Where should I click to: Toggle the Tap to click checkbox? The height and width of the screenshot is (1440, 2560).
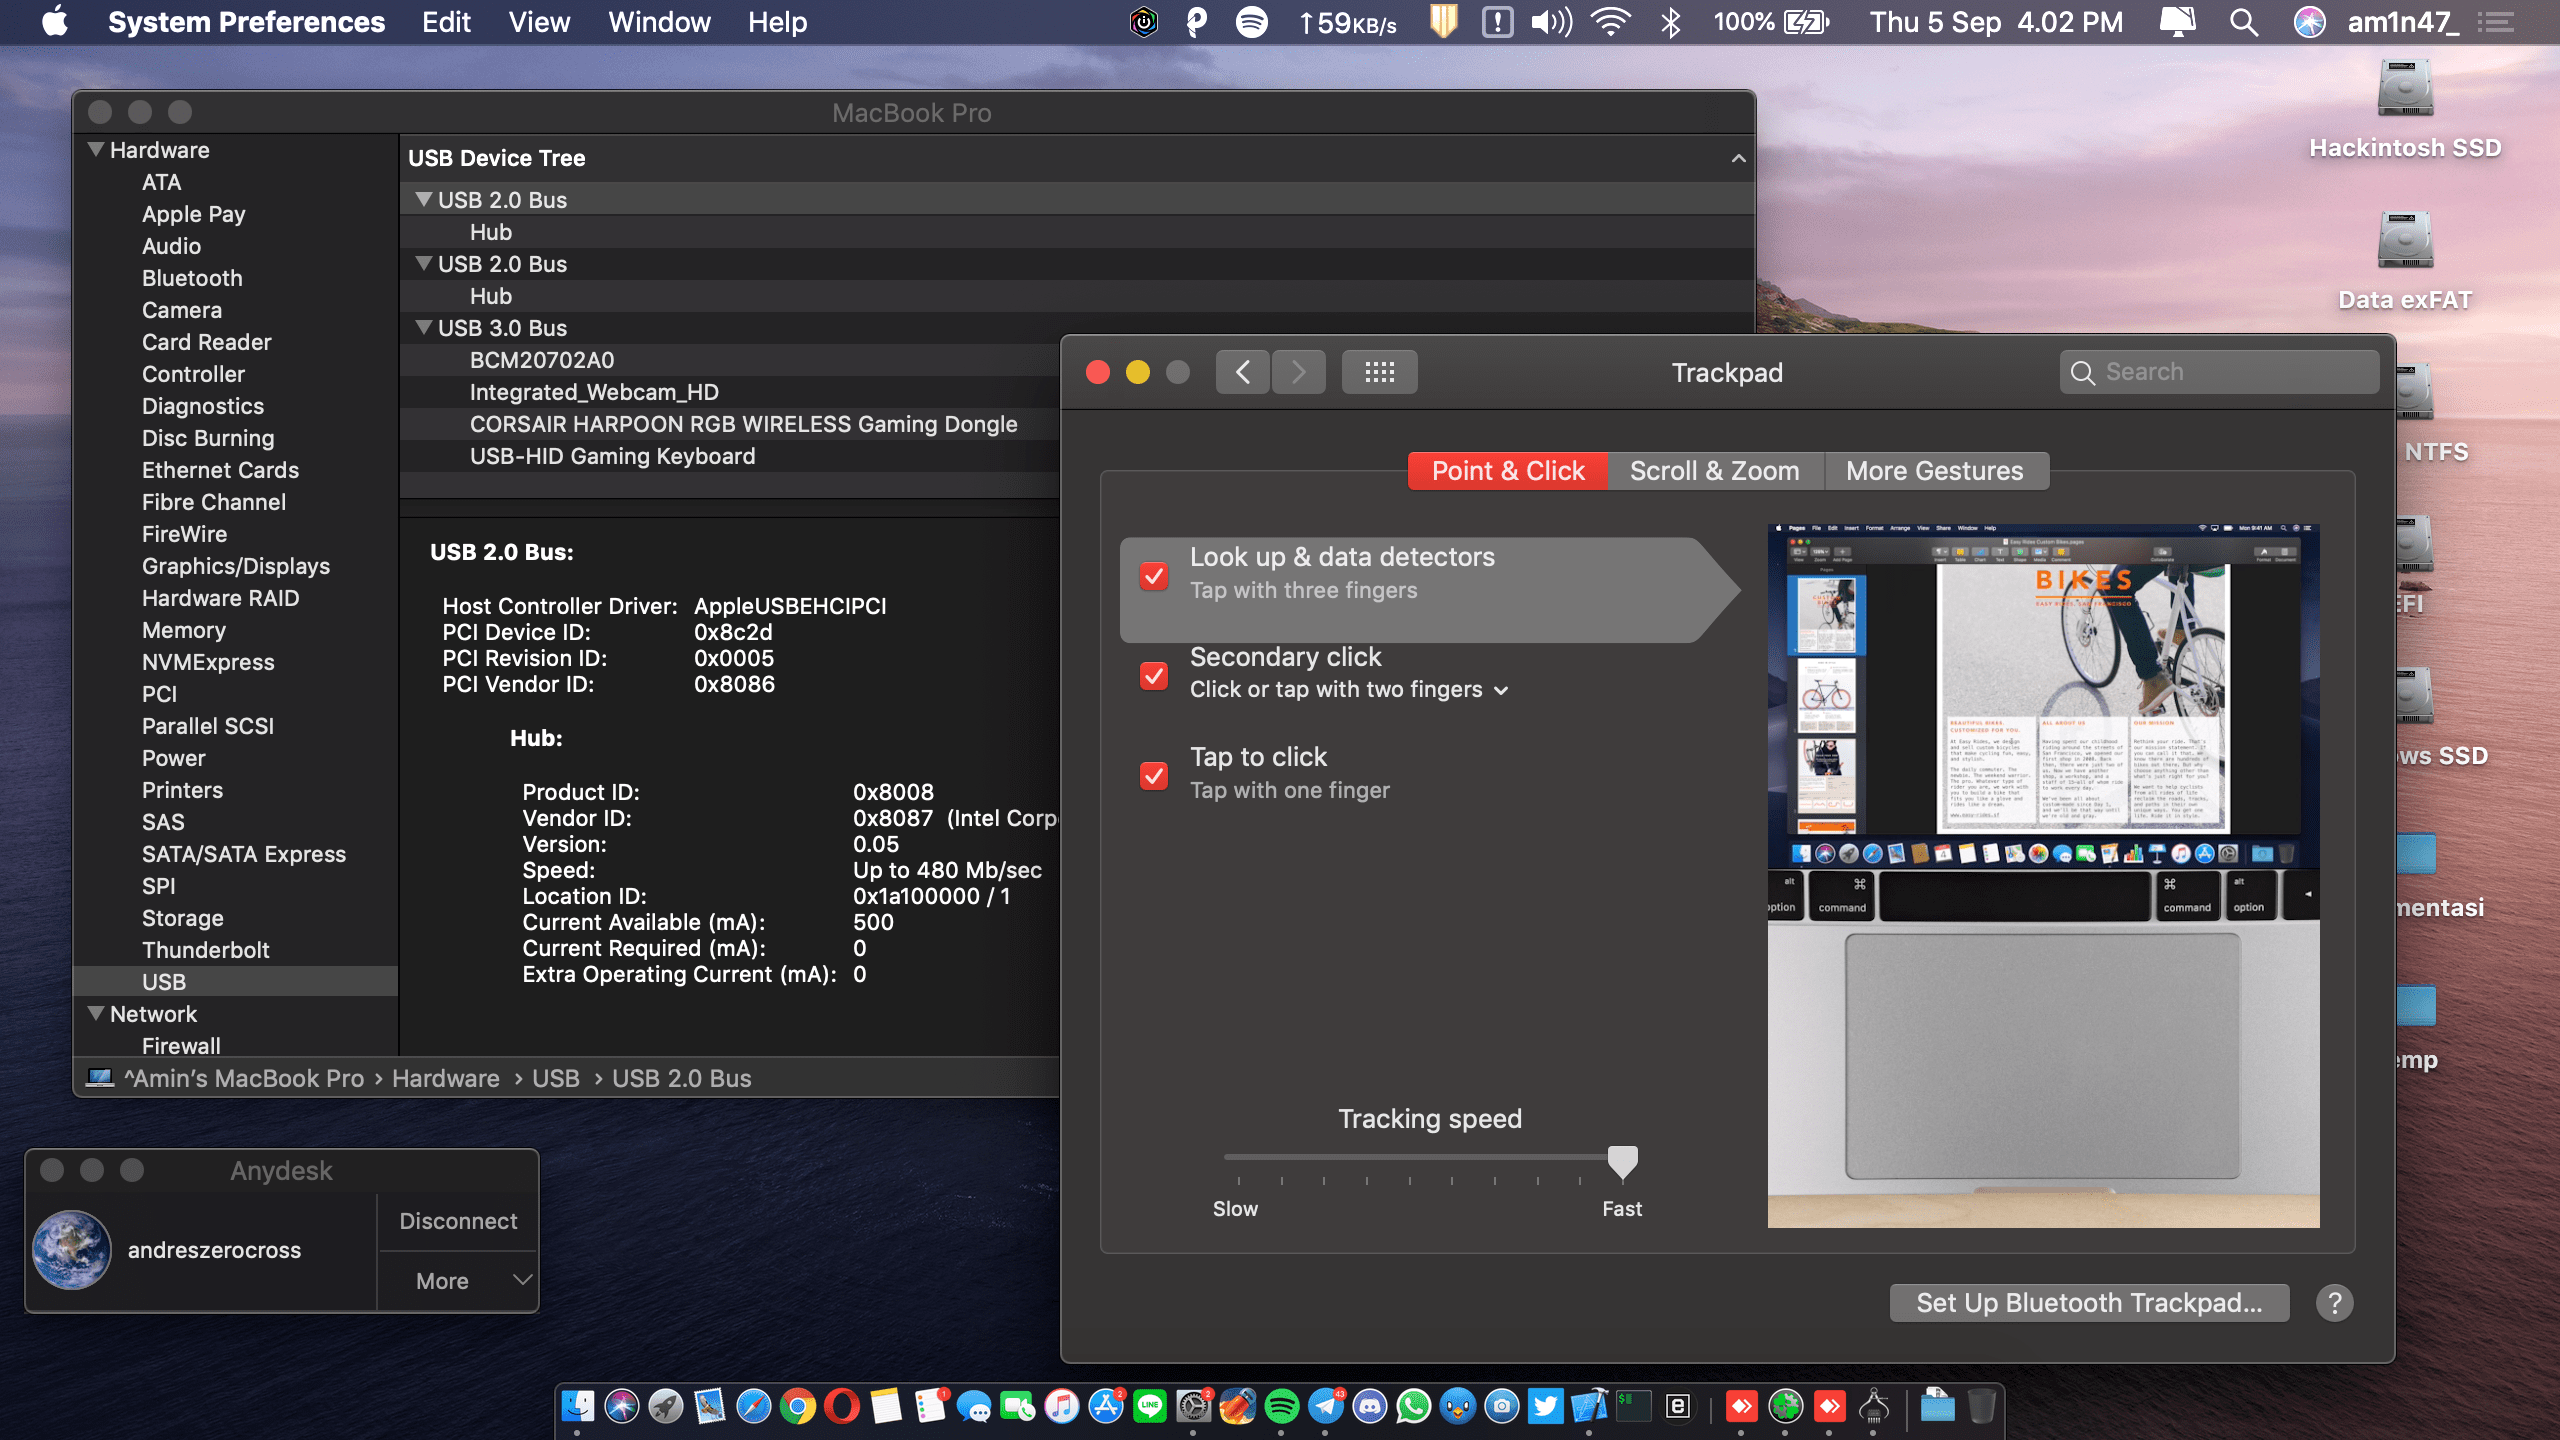[1154, 775]
